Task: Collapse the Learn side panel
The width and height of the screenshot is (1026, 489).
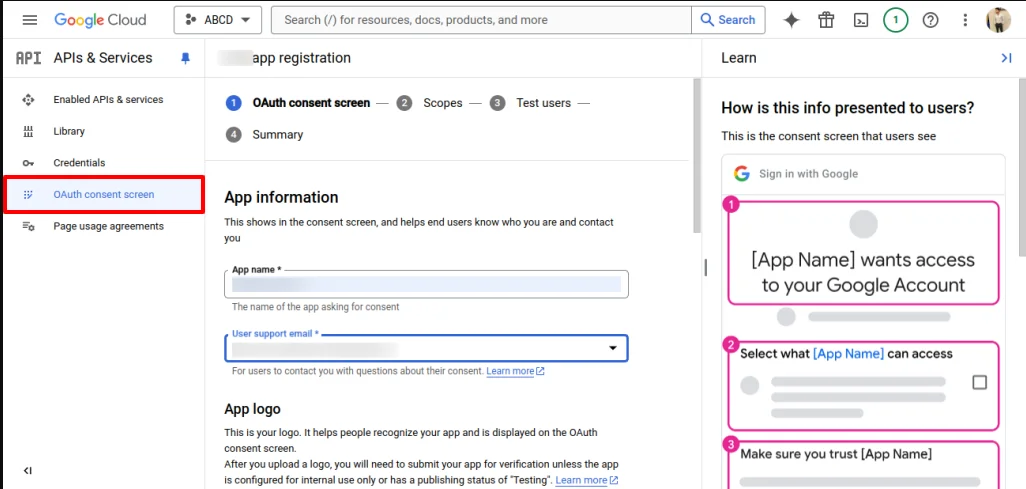Action: [1006, 58]
